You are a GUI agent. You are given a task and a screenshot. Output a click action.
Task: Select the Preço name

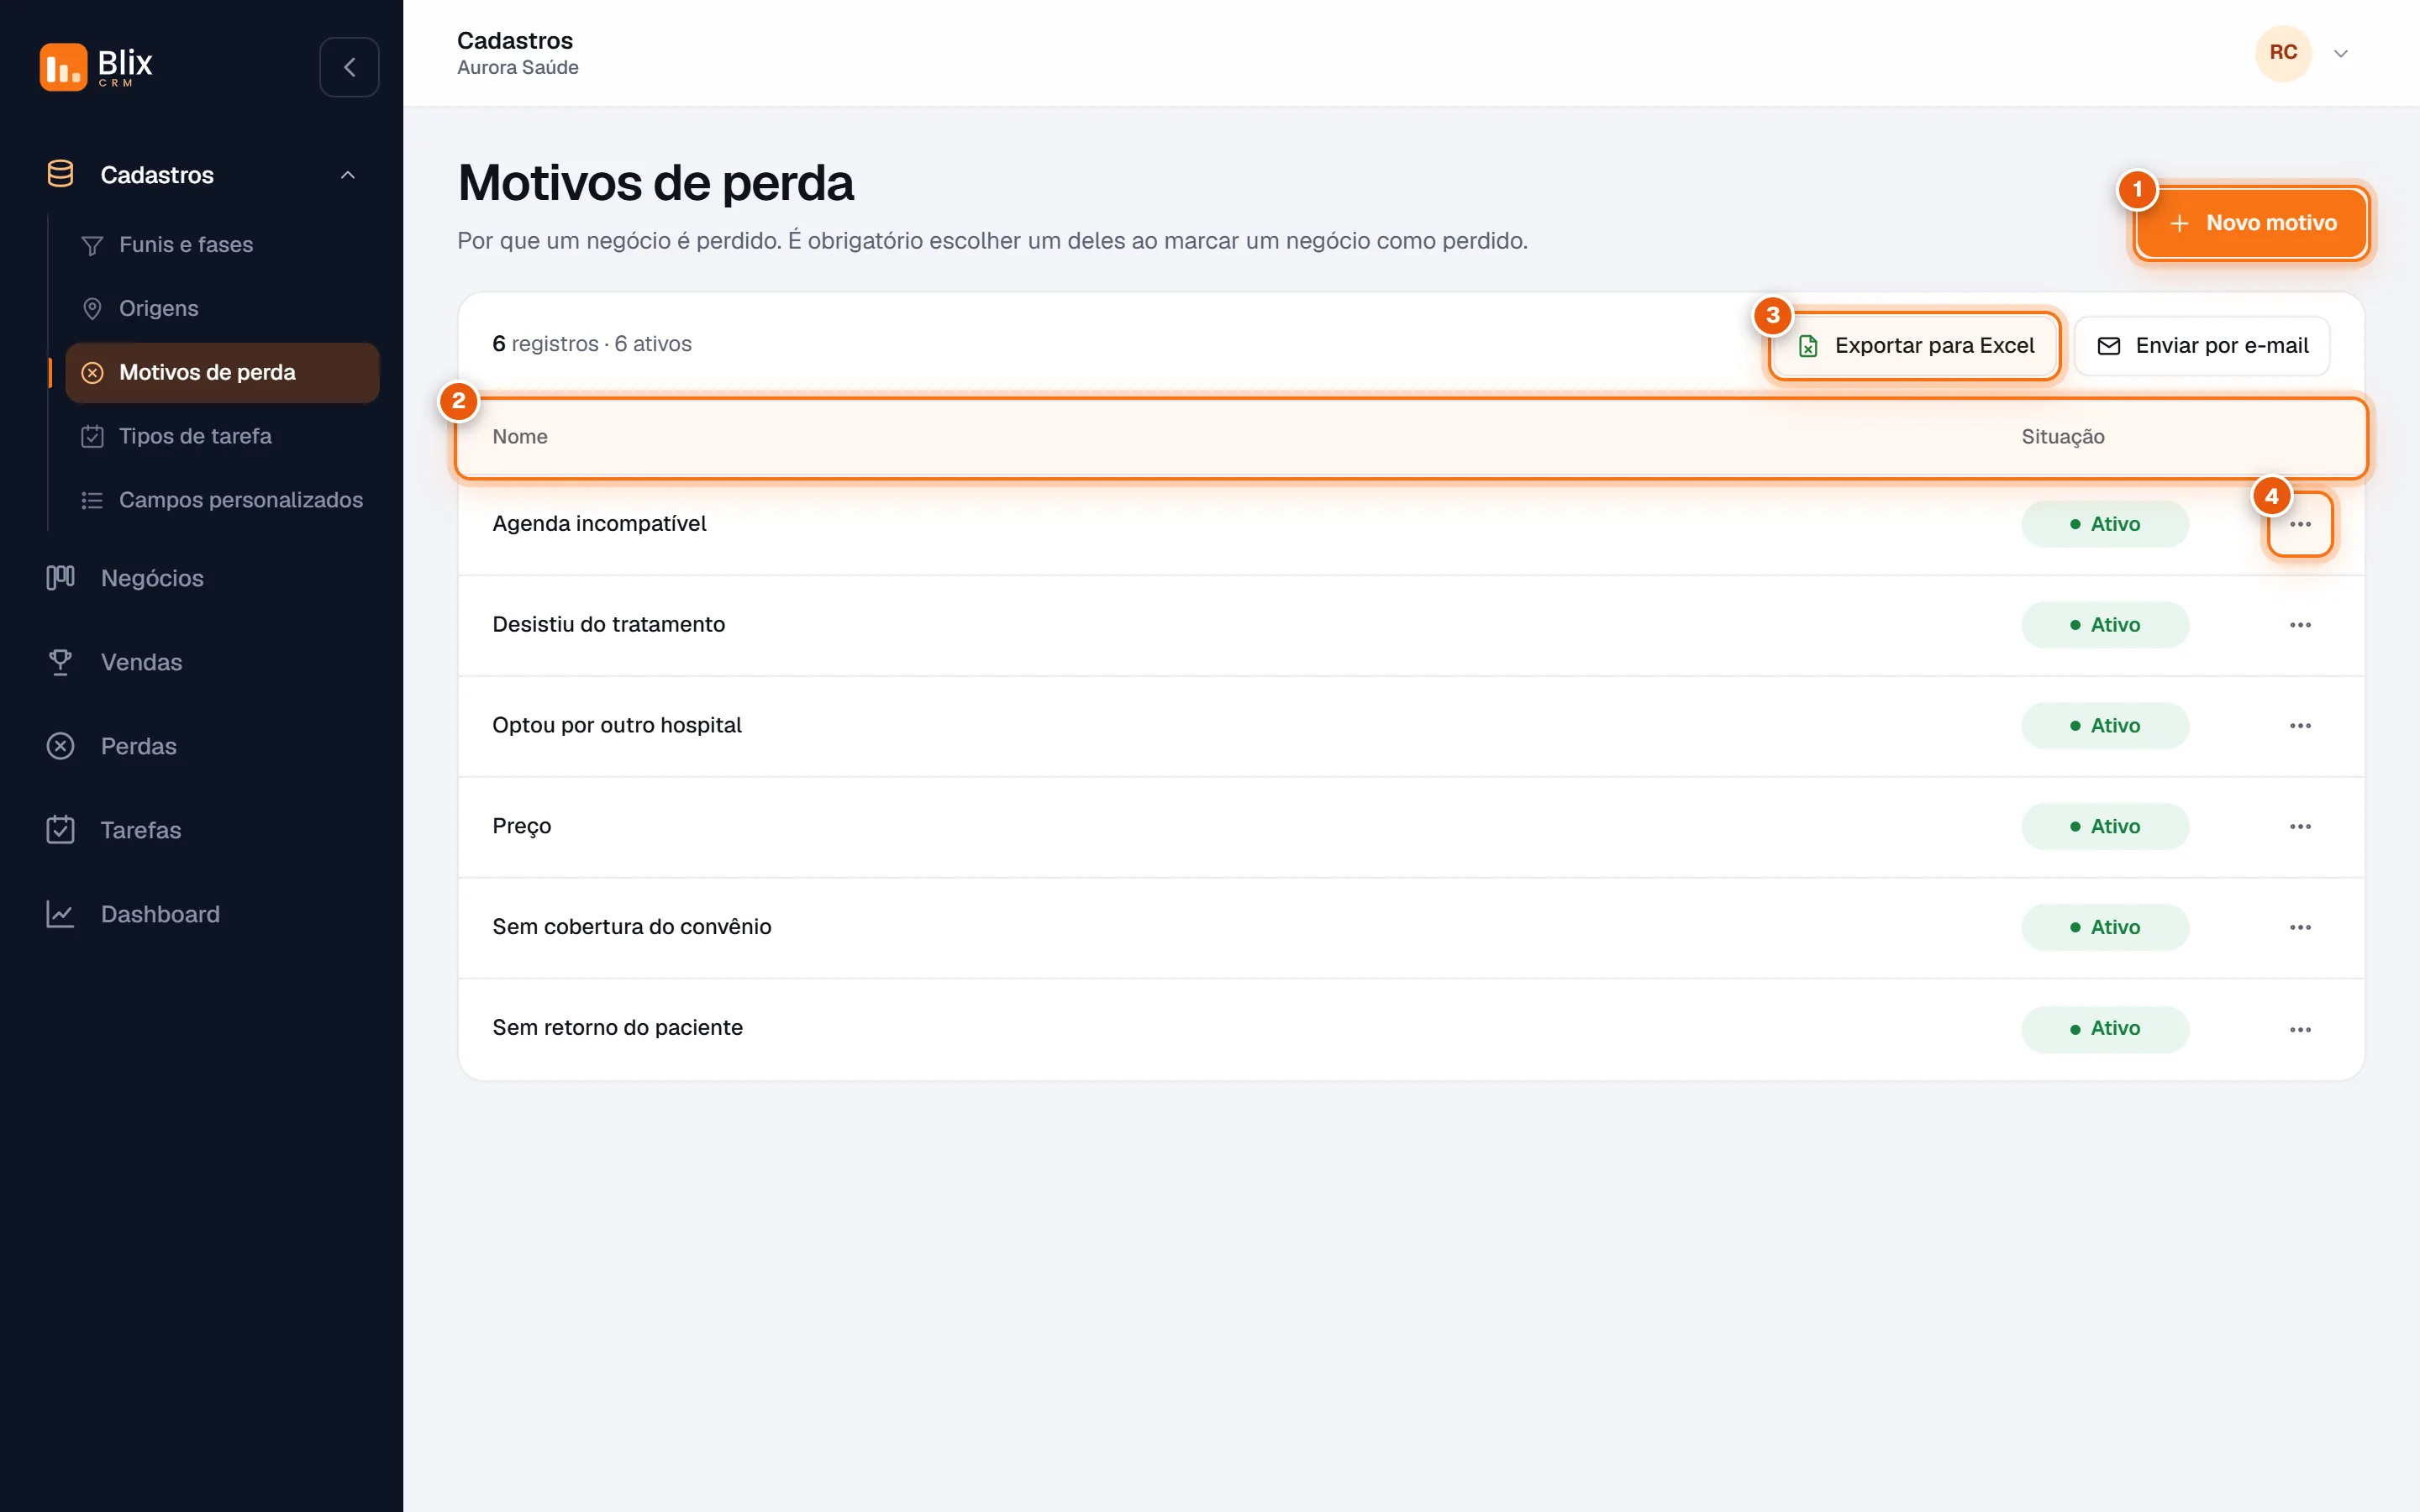pos(521,827)
